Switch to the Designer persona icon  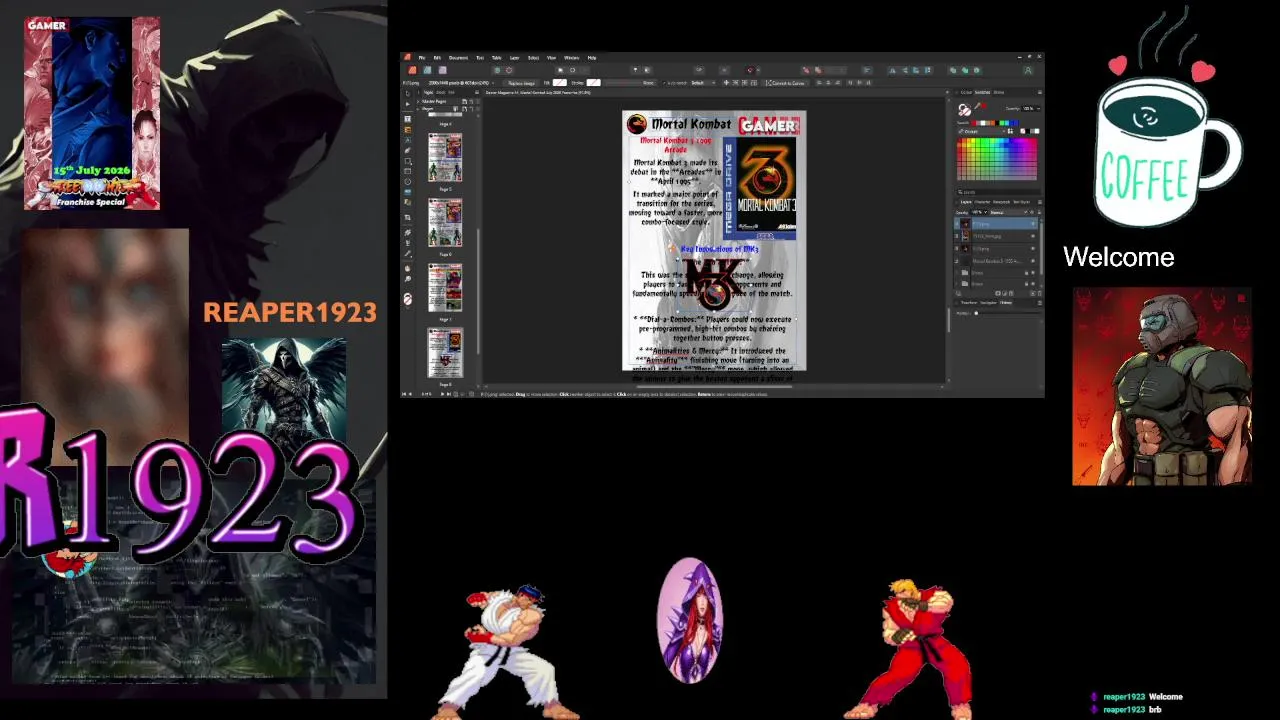coord(427,70)
